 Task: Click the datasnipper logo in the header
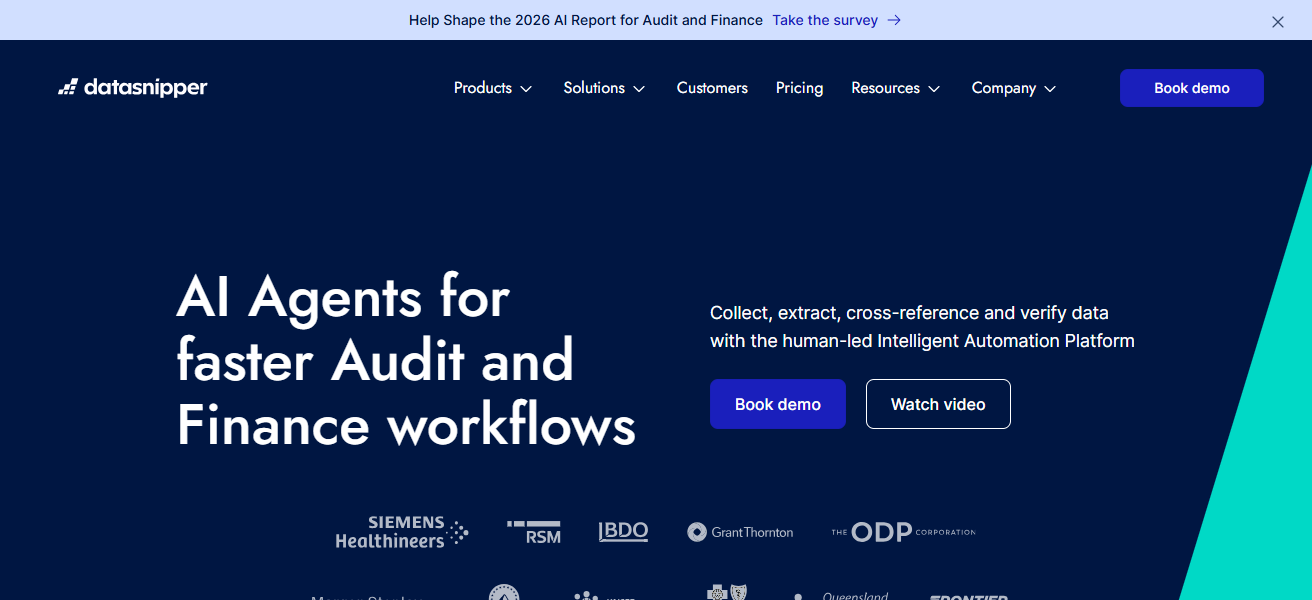pos(133,88)
